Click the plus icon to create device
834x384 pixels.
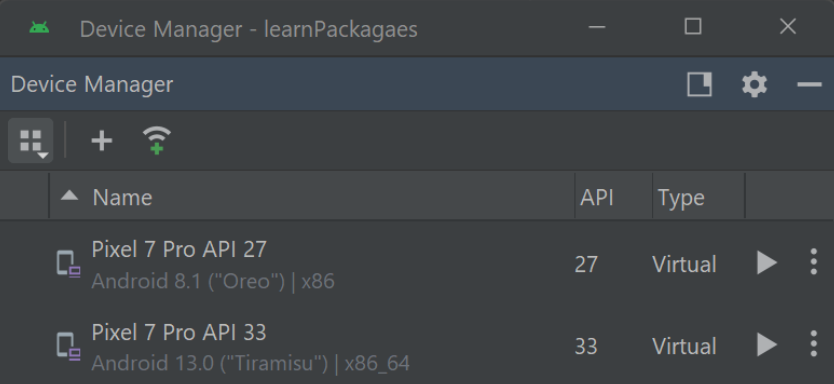pos(102,141)
